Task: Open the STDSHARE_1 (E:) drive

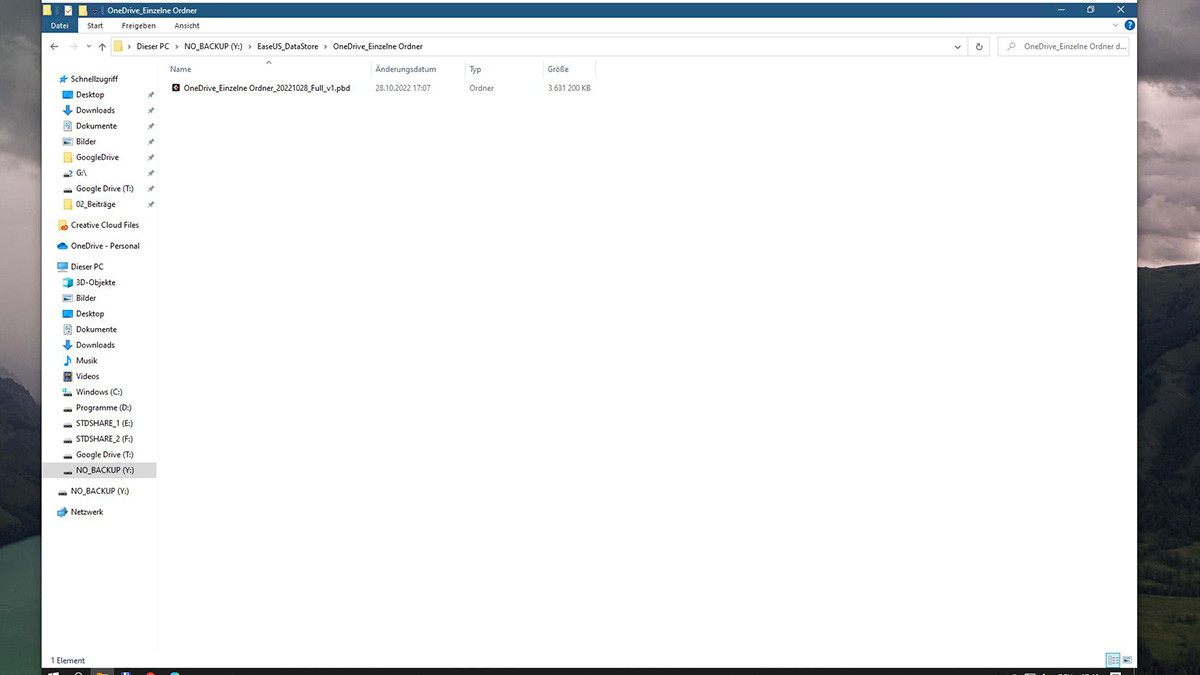Action: tap(104, 423)
